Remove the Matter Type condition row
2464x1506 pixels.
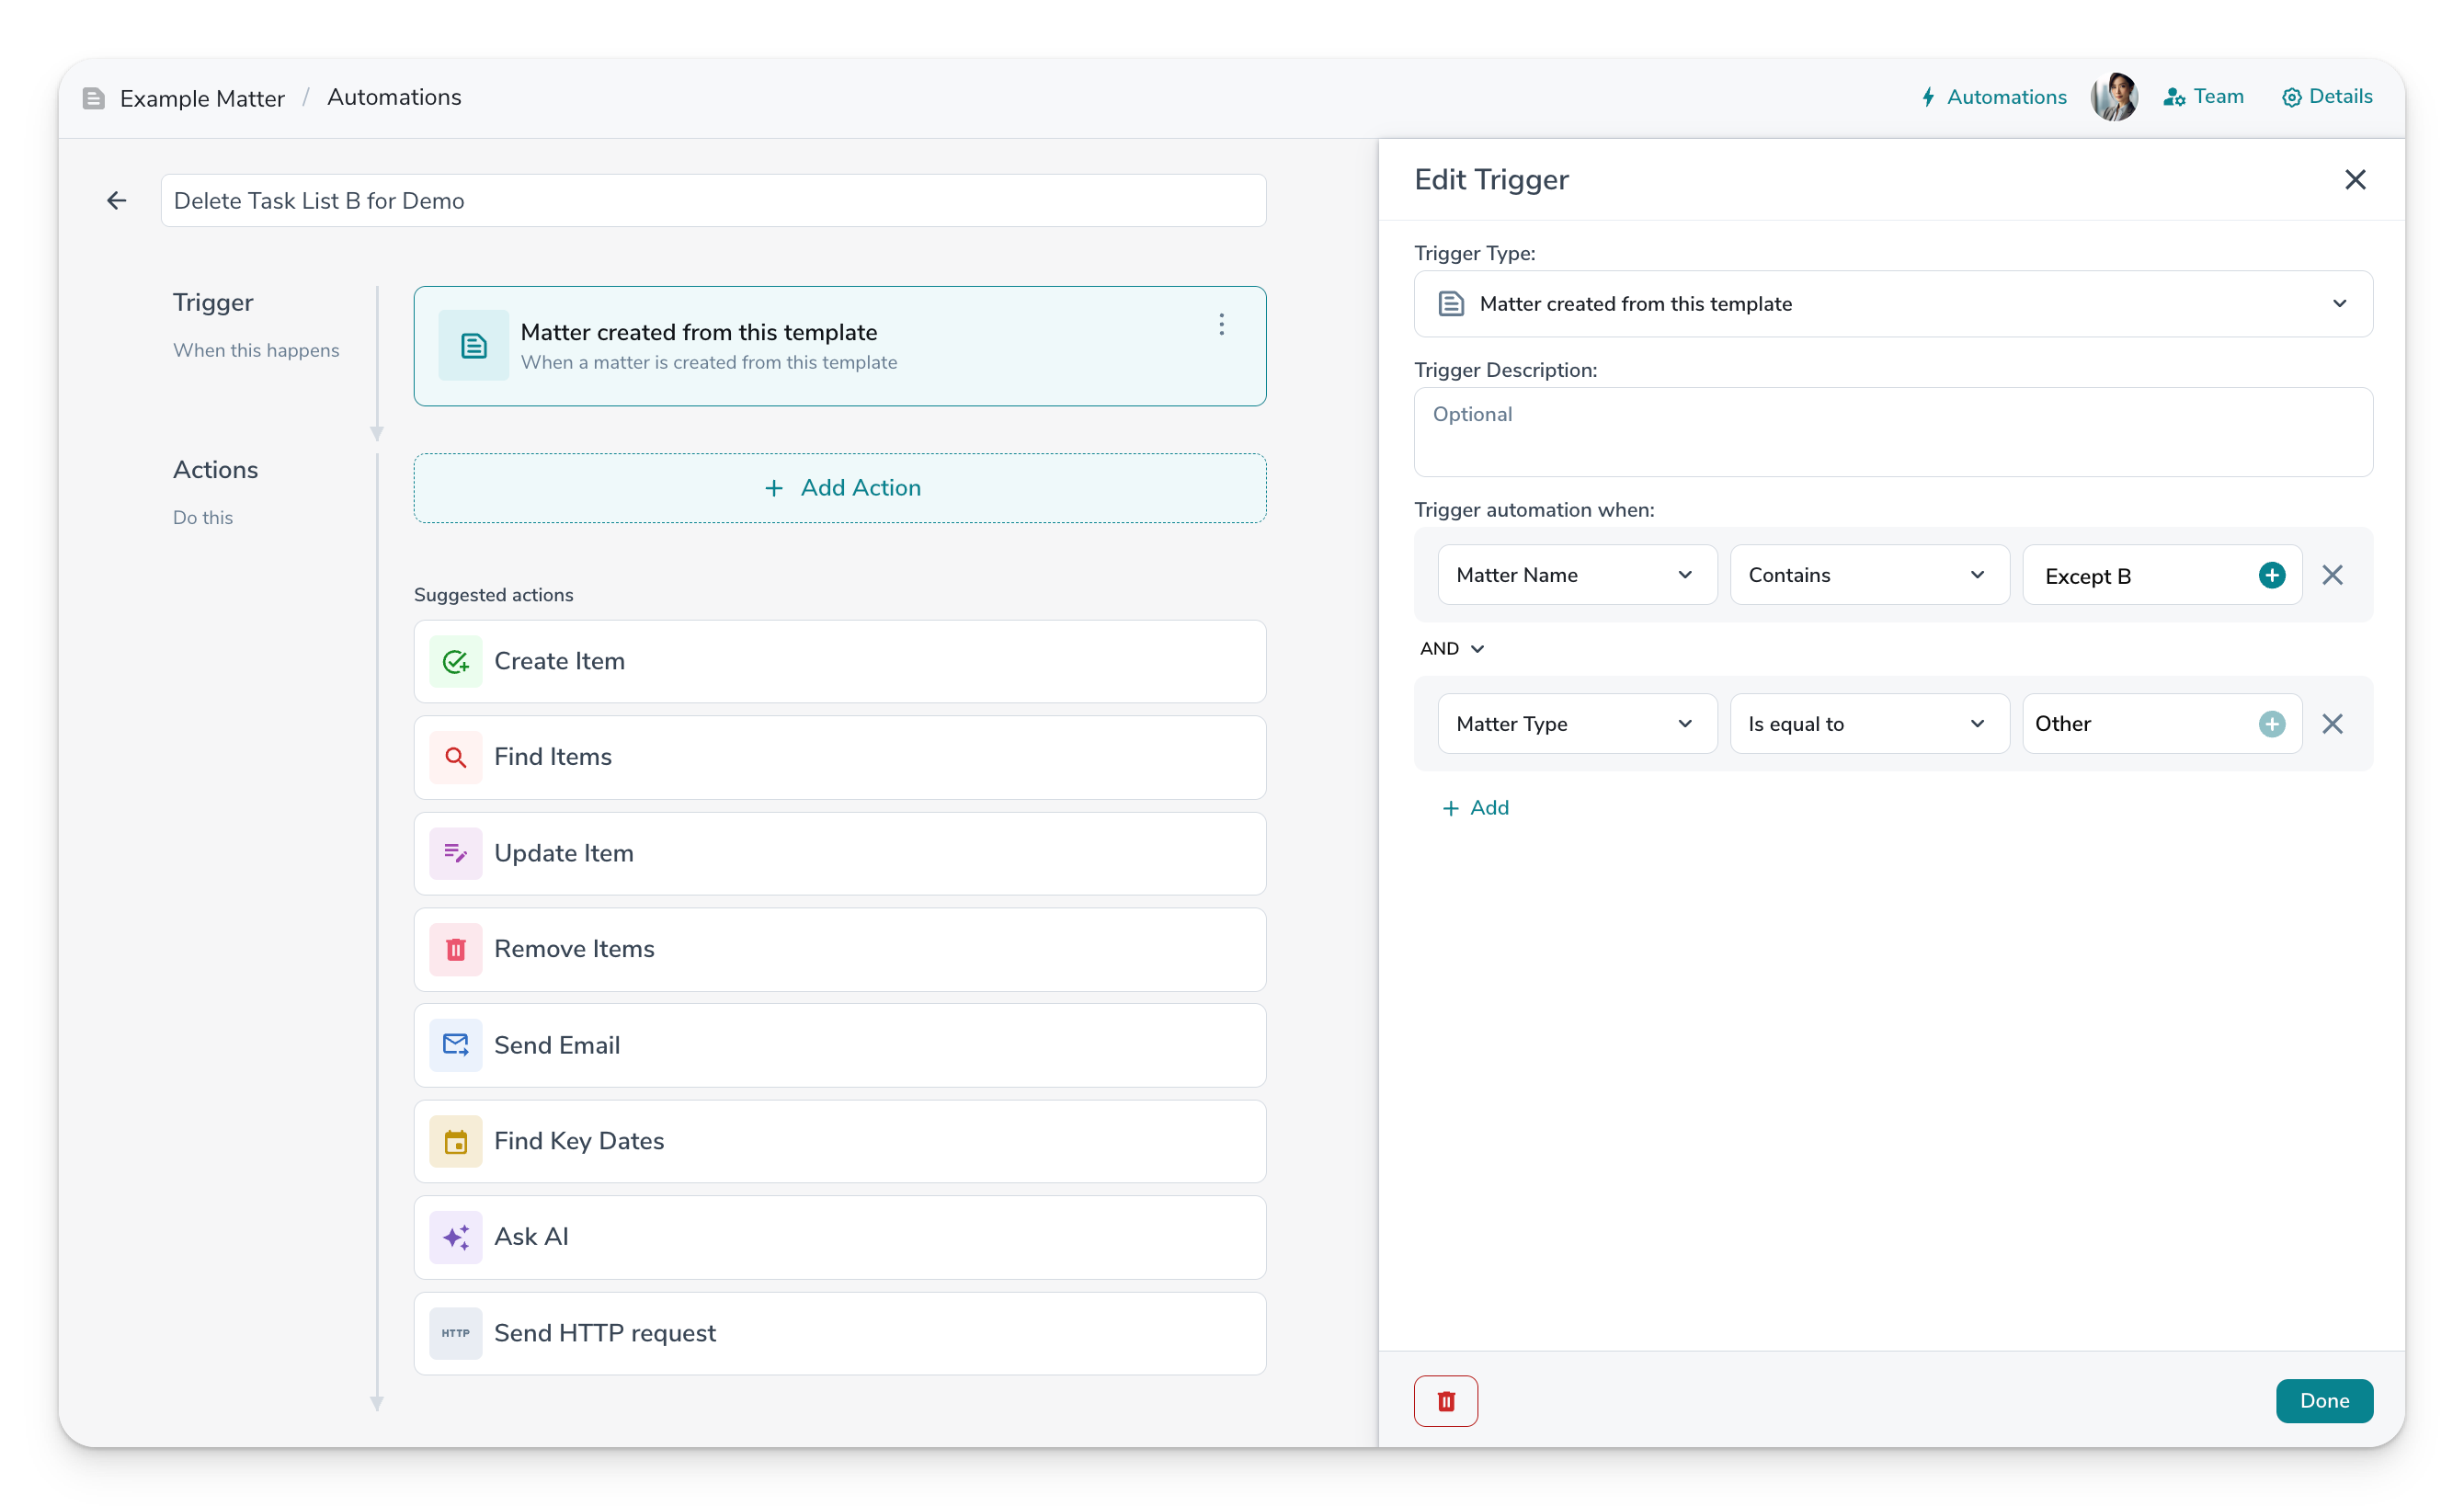2332,724
